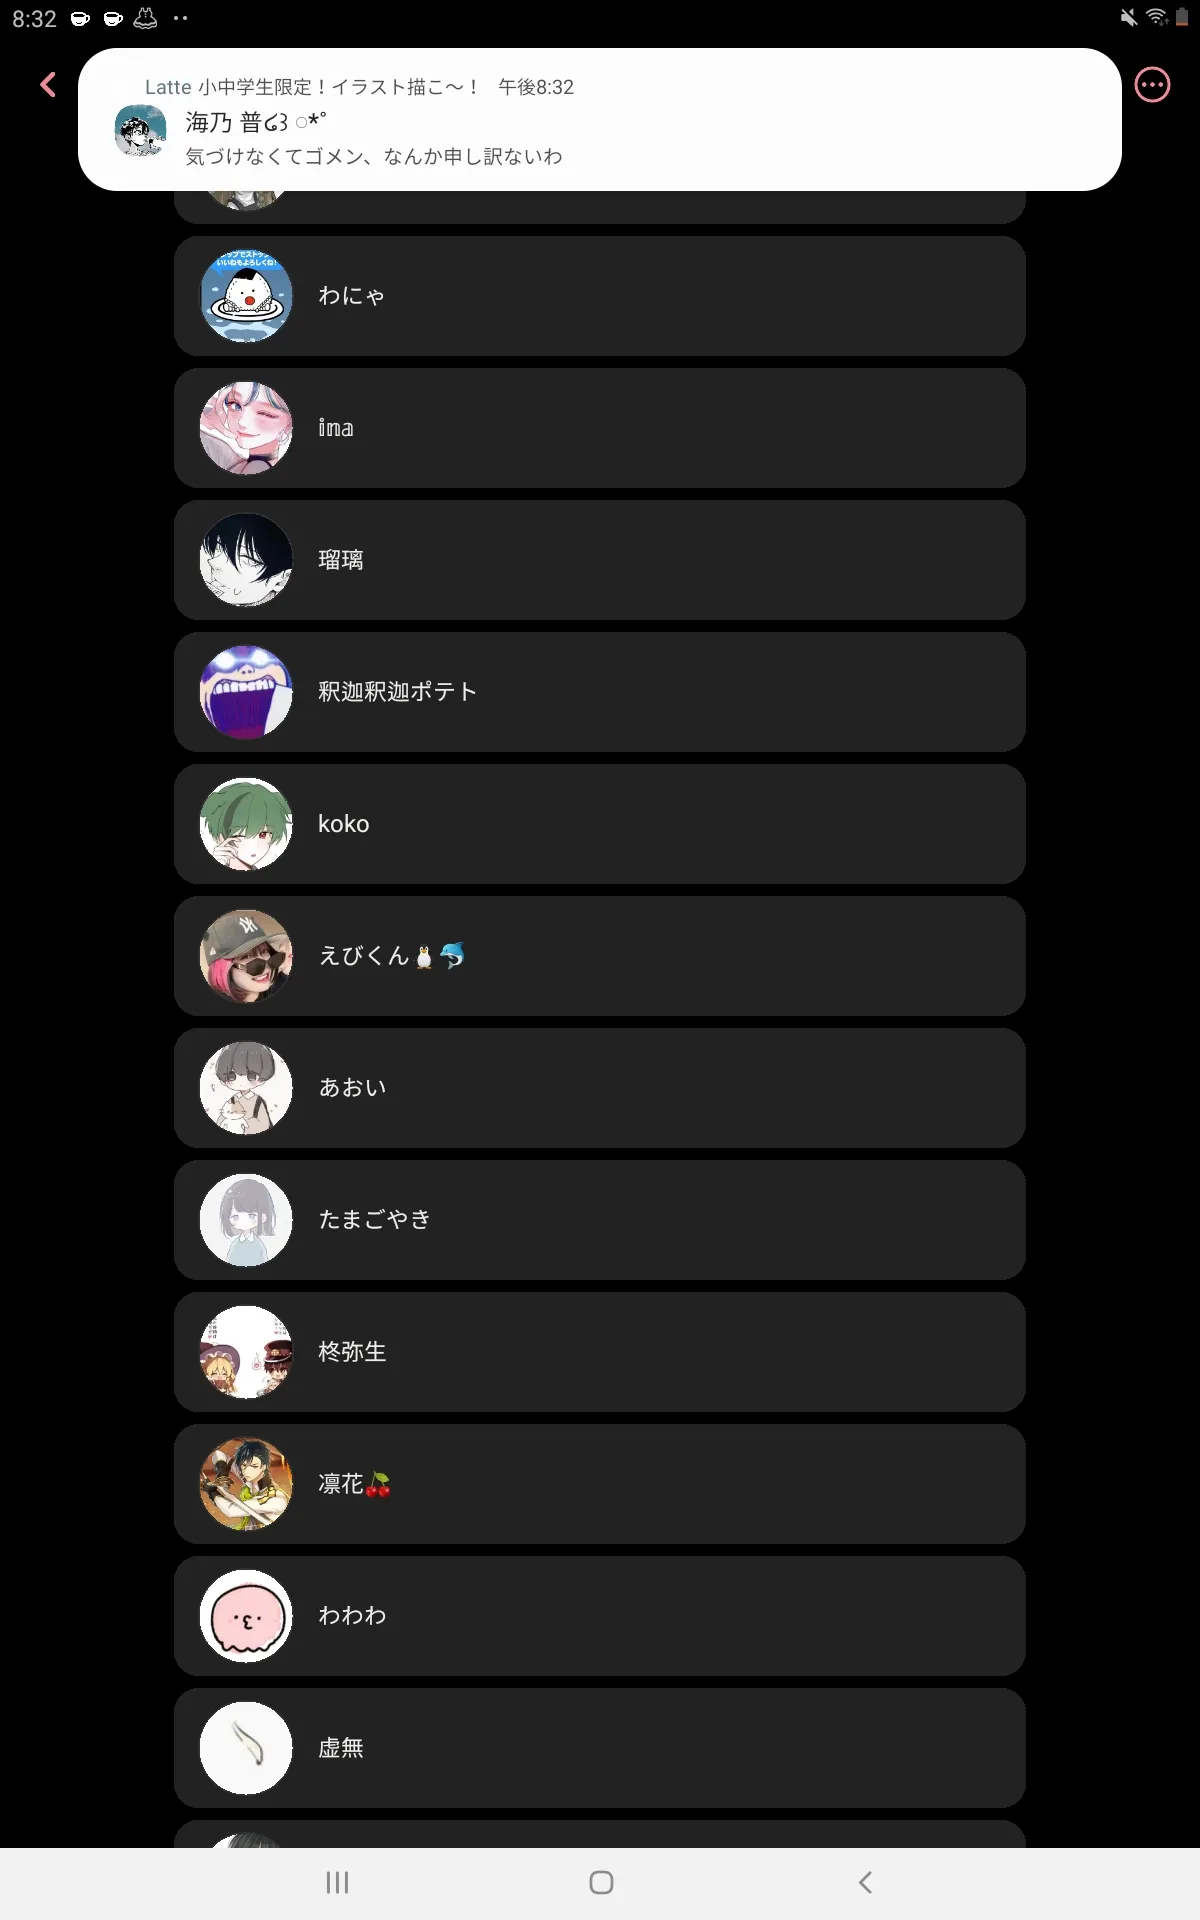The width and height of the screenshot is (1200, 1920).
Task: Tap the pink back arrow icon
Action: point(47,85)
